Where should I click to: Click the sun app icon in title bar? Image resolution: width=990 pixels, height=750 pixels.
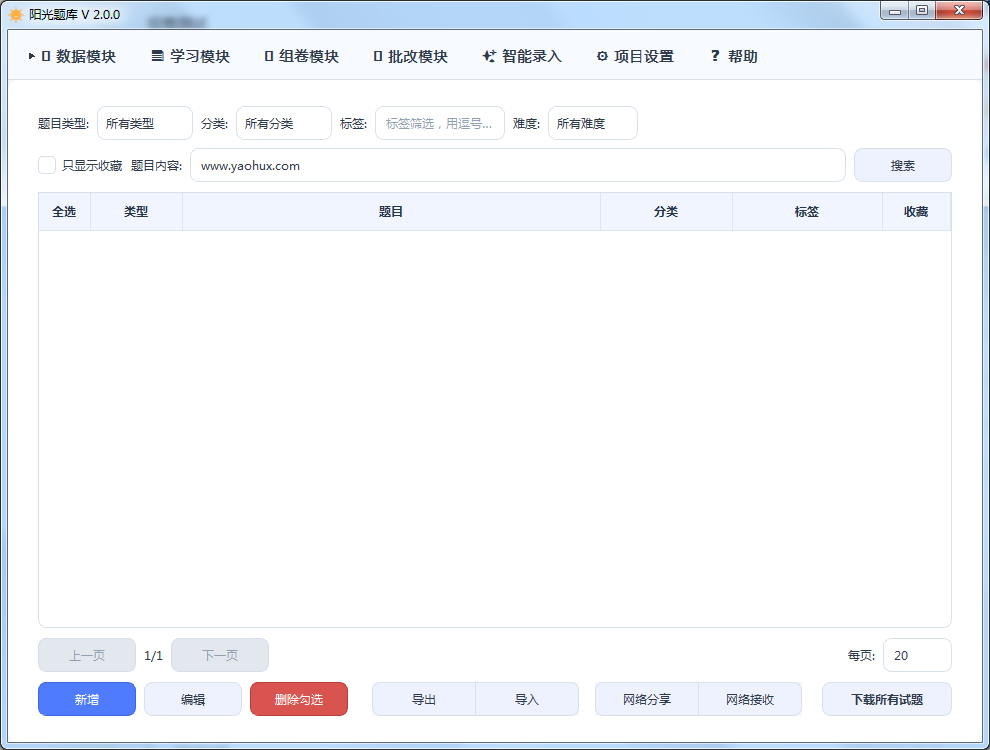coord(16,14)
